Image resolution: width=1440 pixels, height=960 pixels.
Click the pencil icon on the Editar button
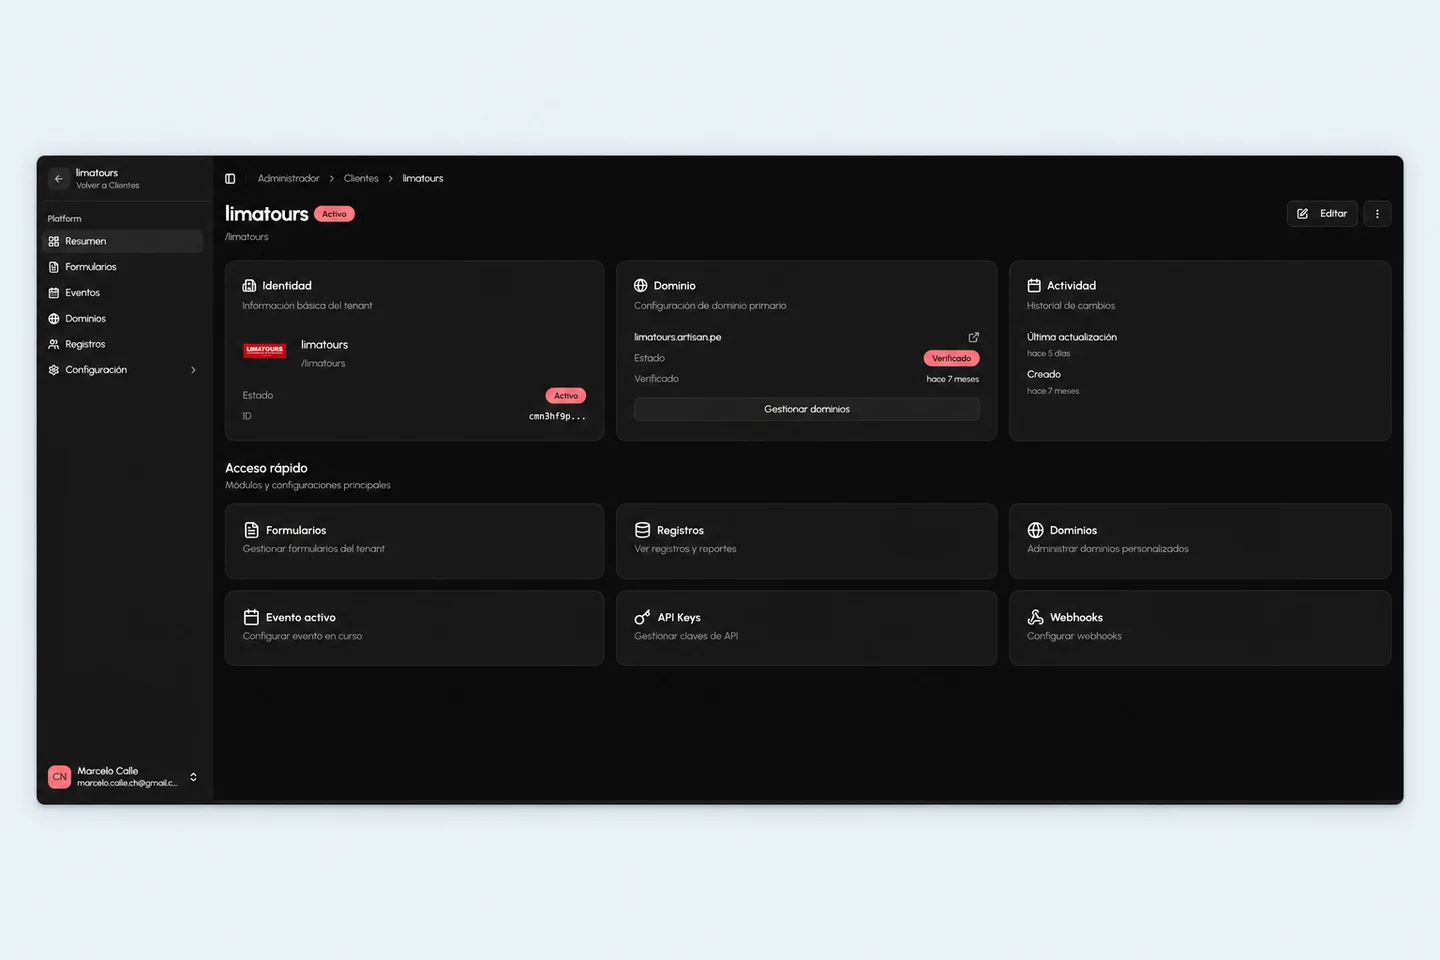1303,214
